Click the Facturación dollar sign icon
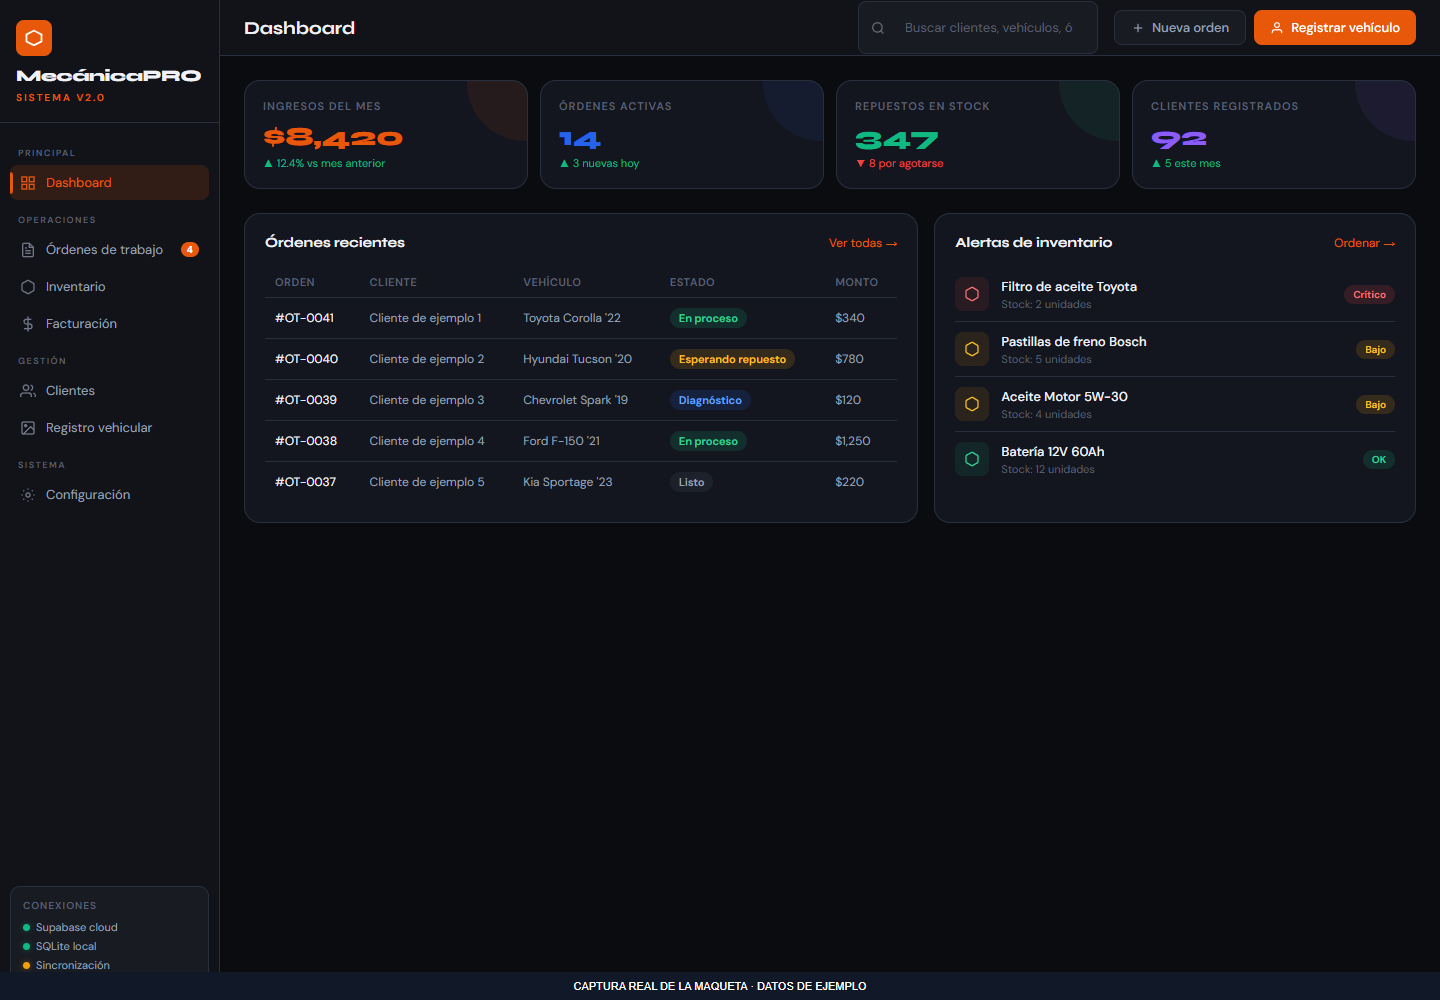Image resolution: width=1440 pixels, height=1000 pixels. point(28,324)
